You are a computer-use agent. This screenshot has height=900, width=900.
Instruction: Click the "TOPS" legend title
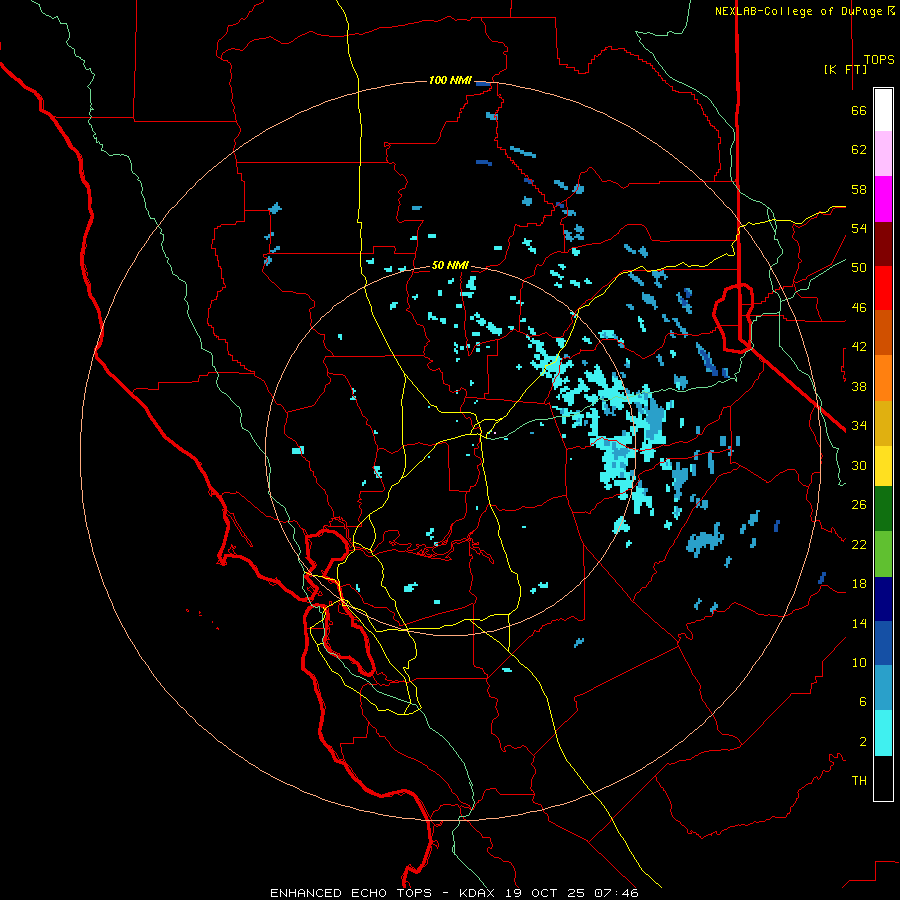tap(879, 59)
